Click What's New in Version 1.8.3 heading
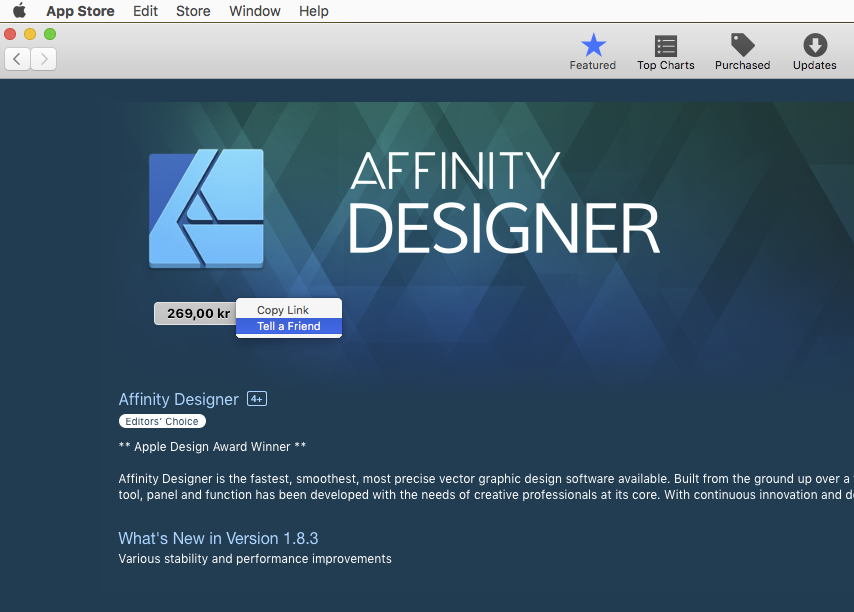The height and width of the screenshot is (612, 854). pyautogui.click(x=218, y=538)
